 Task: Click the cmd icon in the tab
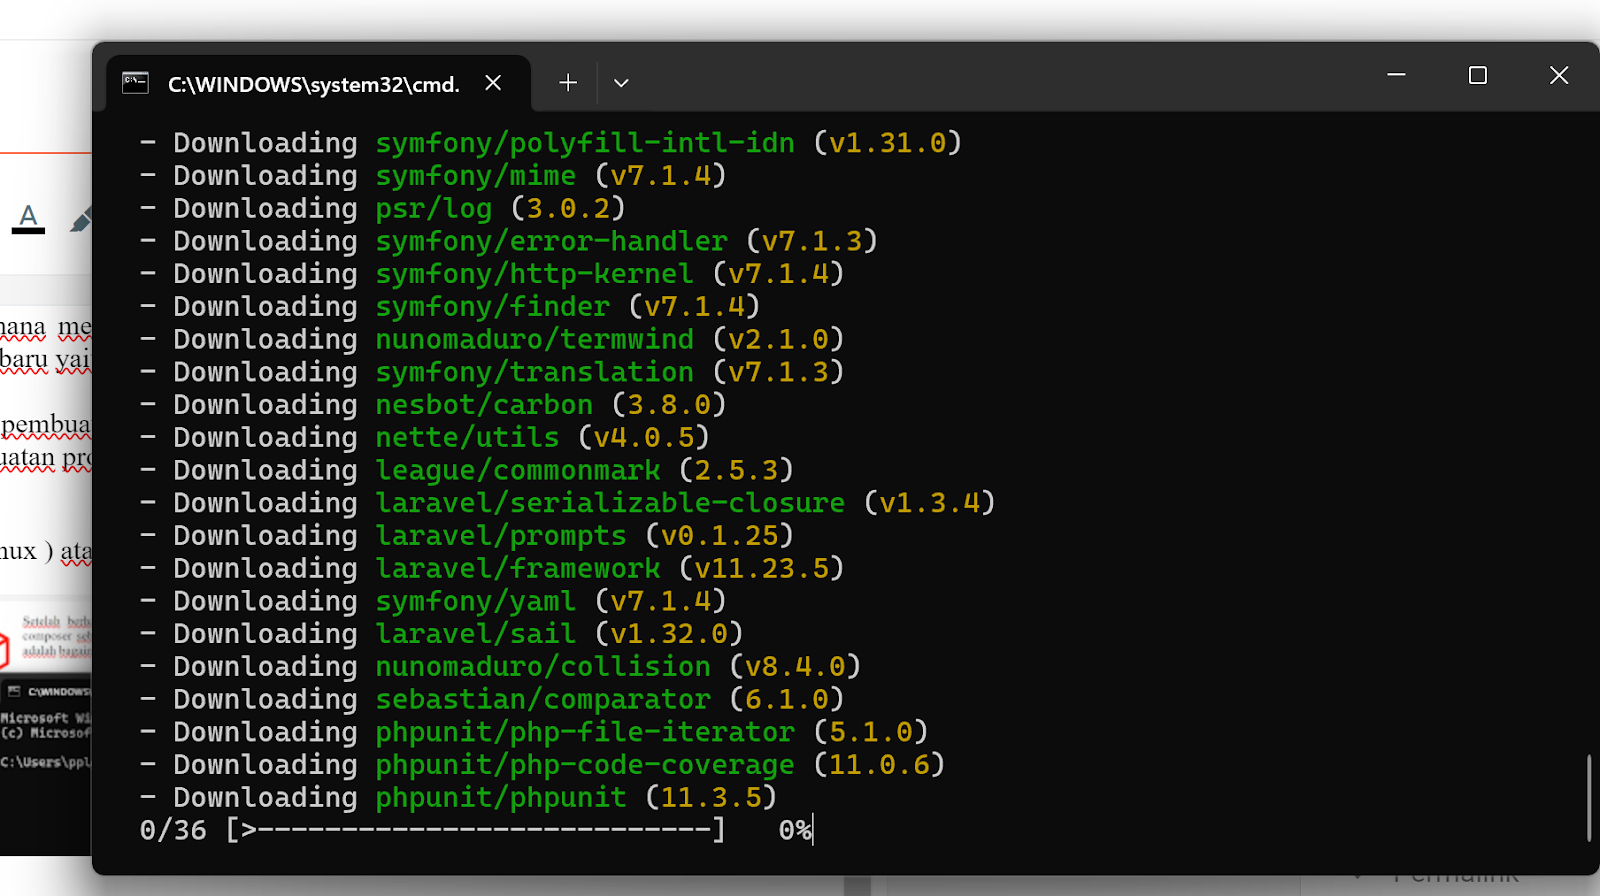point(135,83)
